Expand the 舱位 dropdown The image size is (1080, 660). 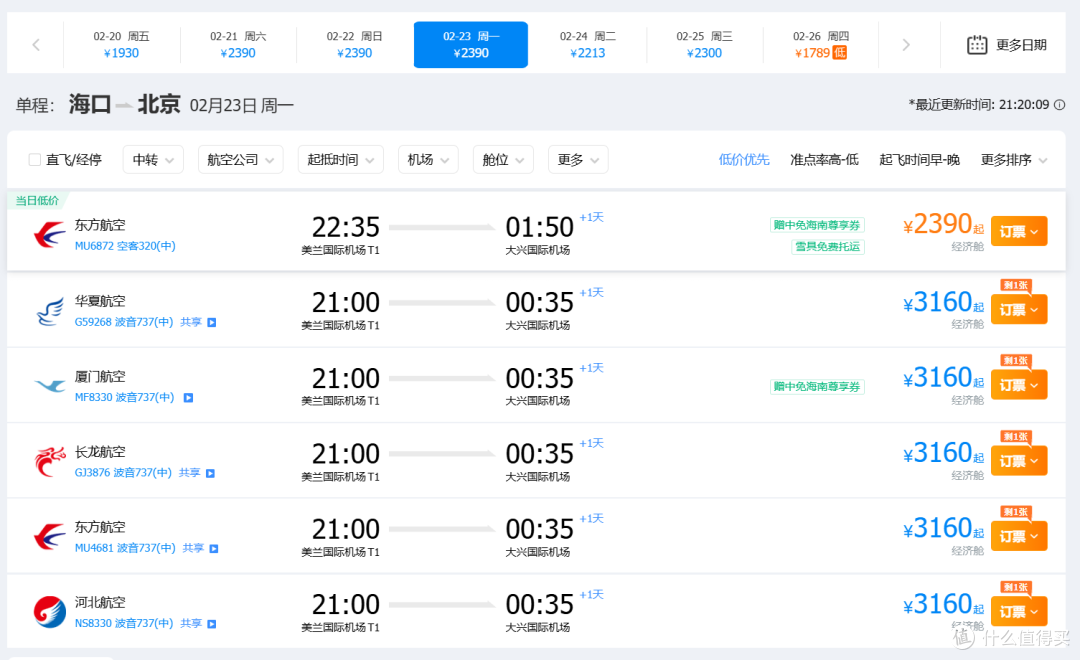pos(503,160)
